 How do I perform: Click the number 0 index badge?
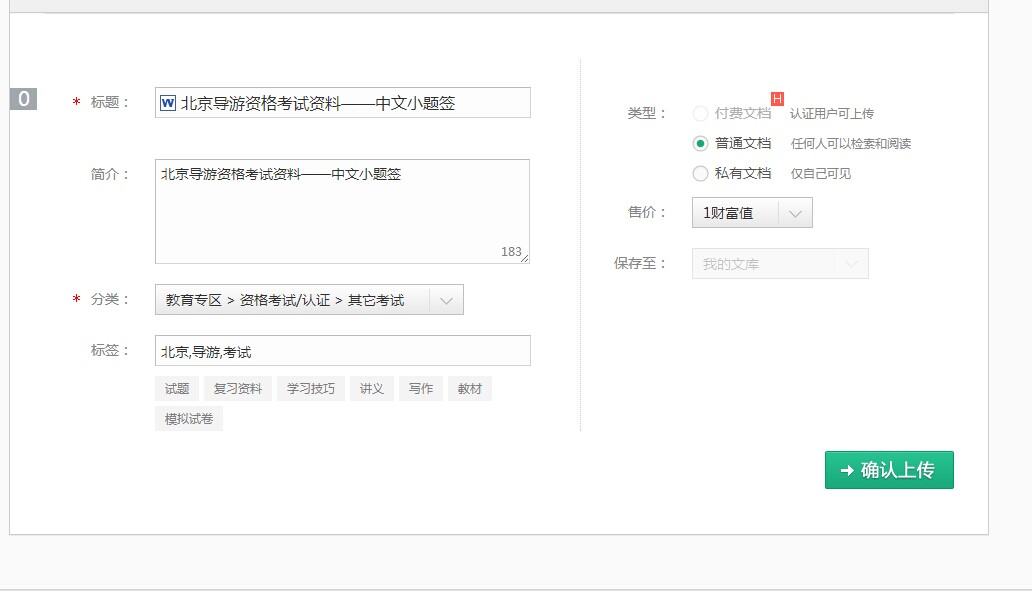pyautogui.click(x=23, y=99)
